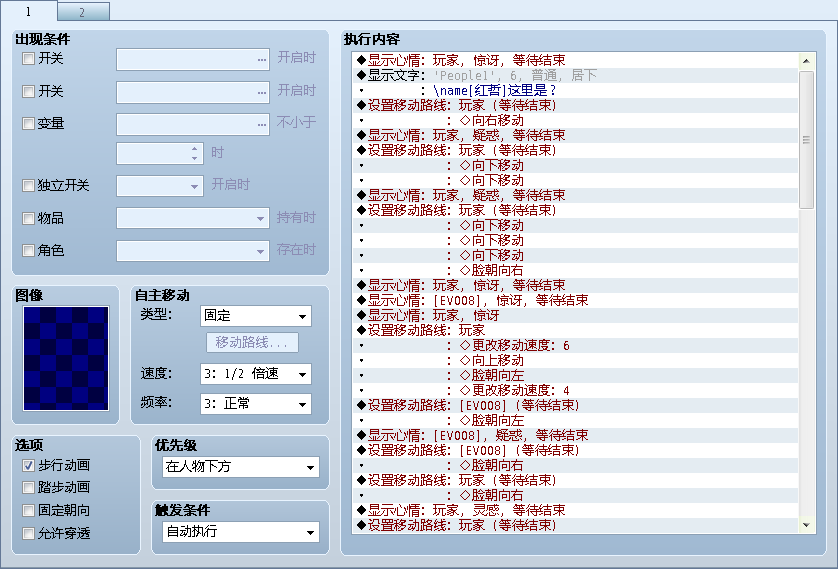Select event page tab 1

coord(28,11)
